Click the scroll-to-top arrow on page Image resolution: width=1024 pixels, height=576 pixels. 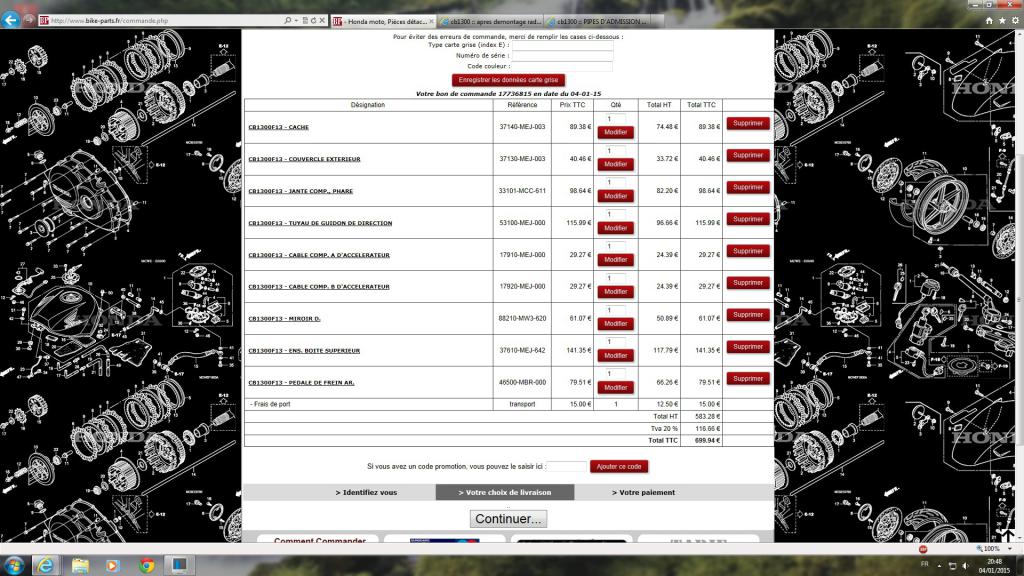1008,534
